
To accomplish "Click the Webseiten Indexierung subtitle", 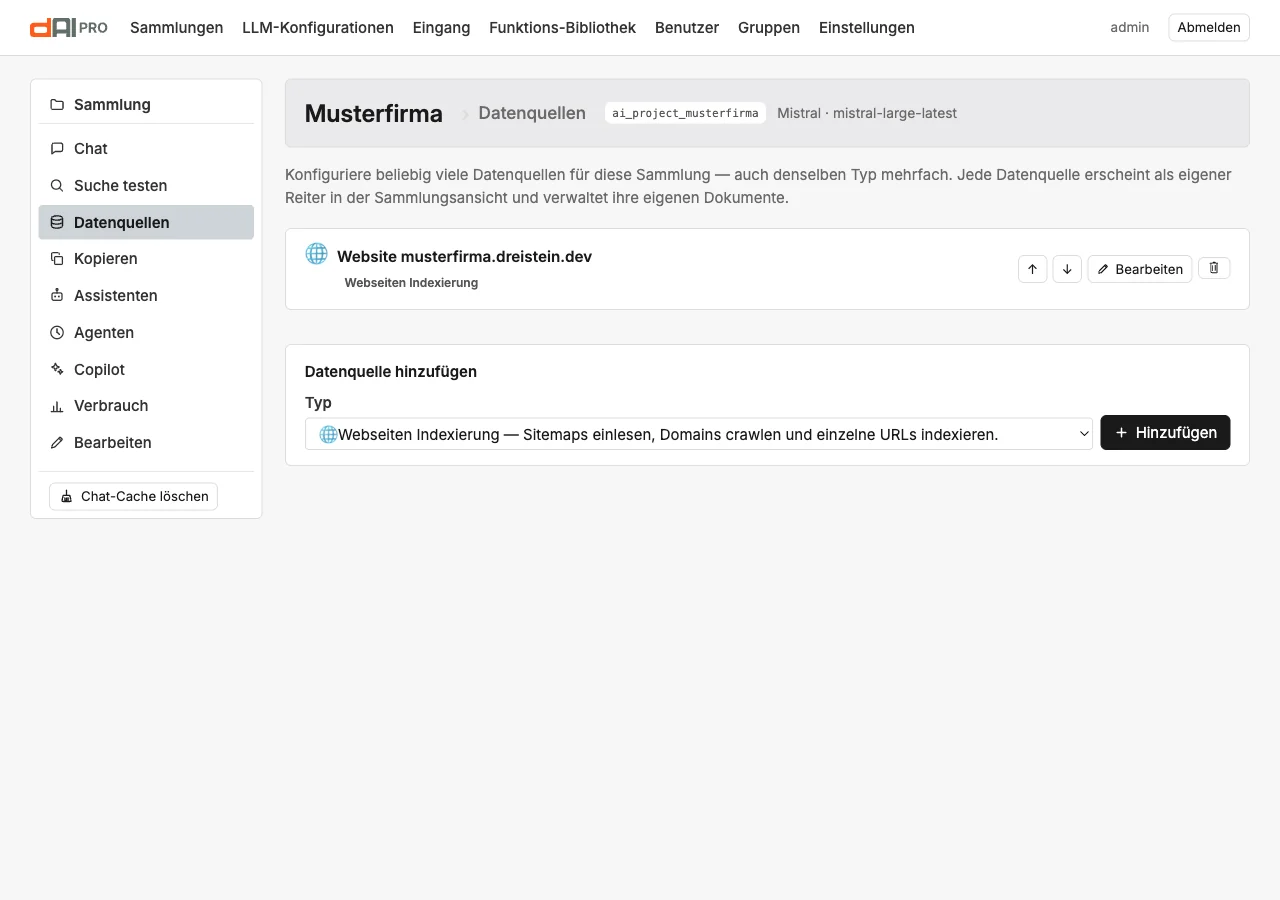I will click(411, 283).
